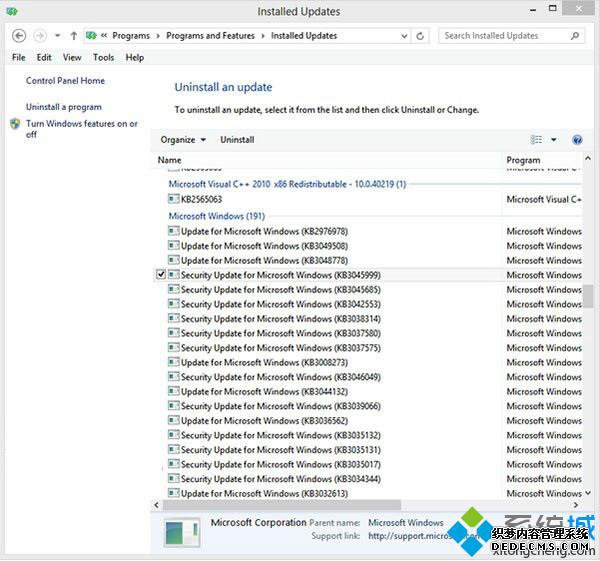Viewport: 600px width, 561px height.
Task: Click icon of update KB3049508
Action: 174,246
